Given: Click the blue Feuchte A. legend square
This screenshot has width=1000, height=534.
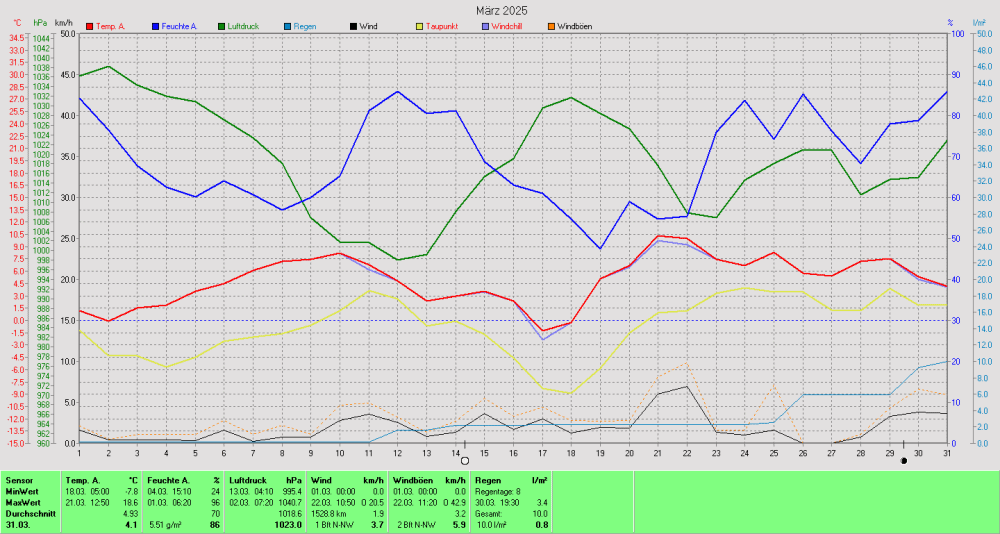Looking at the screenshot, I should point(156,25).
